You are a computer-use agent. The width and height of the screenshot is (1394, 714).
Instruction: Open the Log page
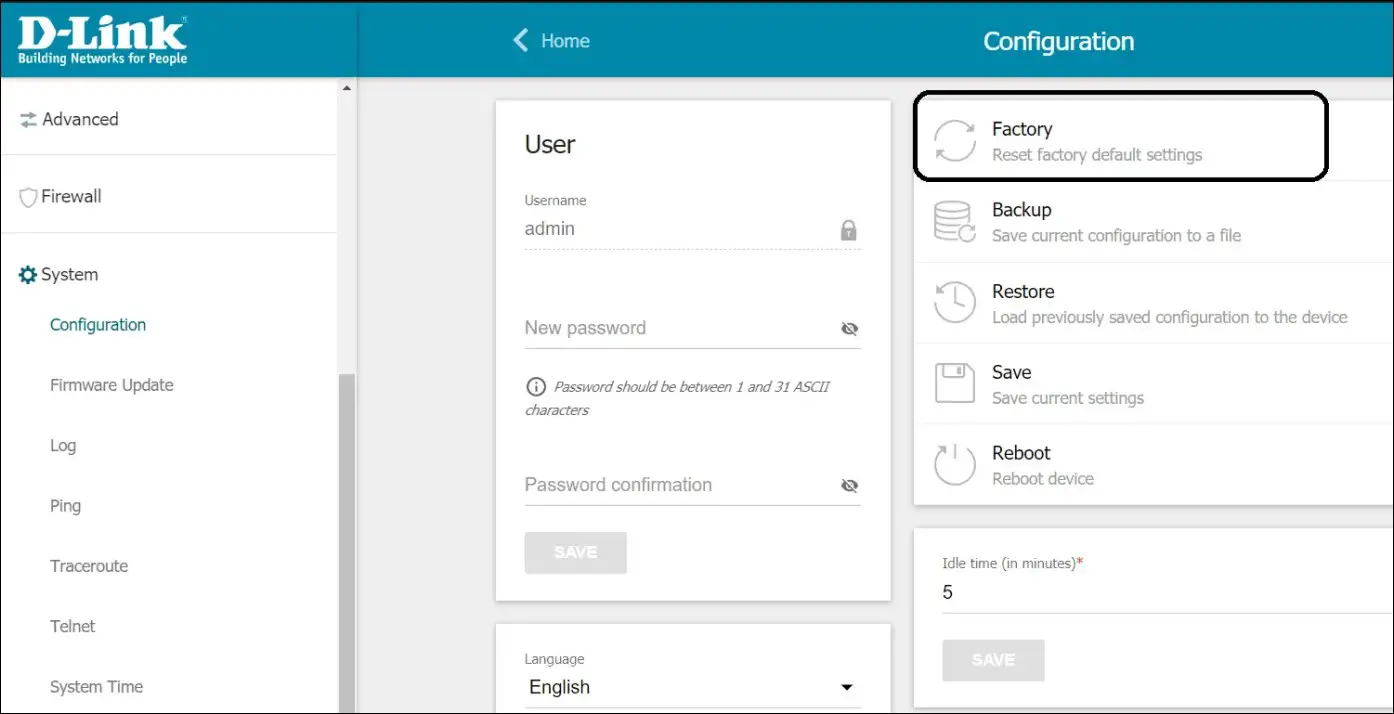(63, 446)
